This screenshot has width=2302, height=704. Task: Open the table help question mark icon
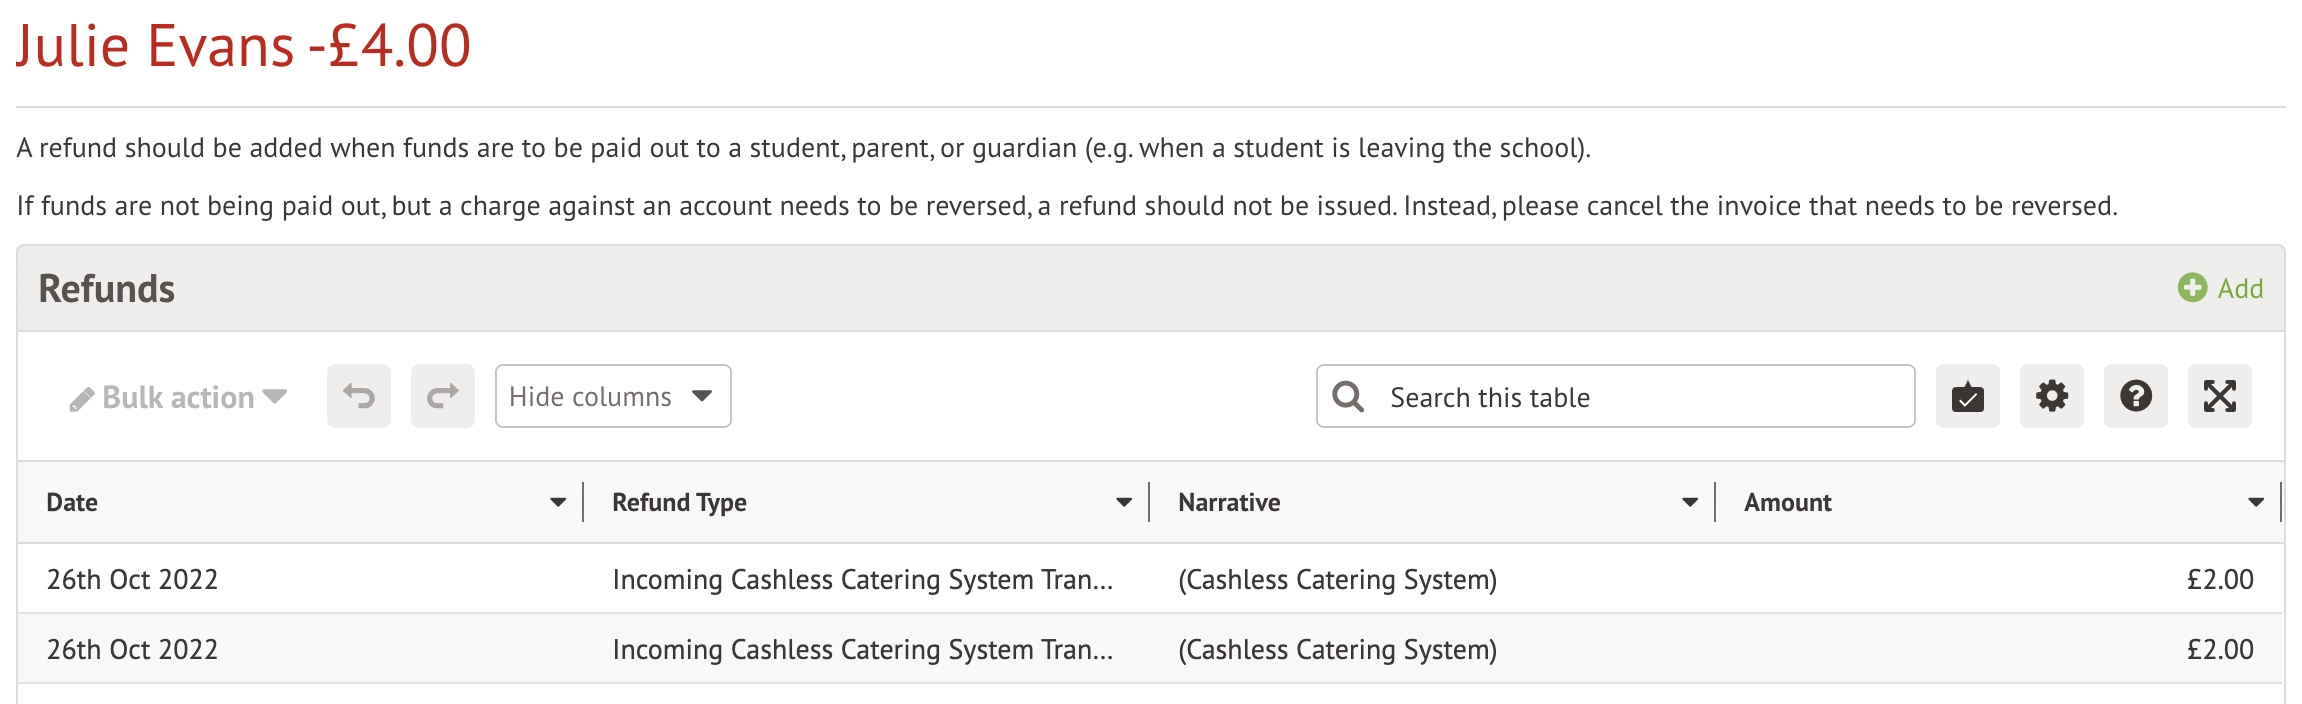2135,397
